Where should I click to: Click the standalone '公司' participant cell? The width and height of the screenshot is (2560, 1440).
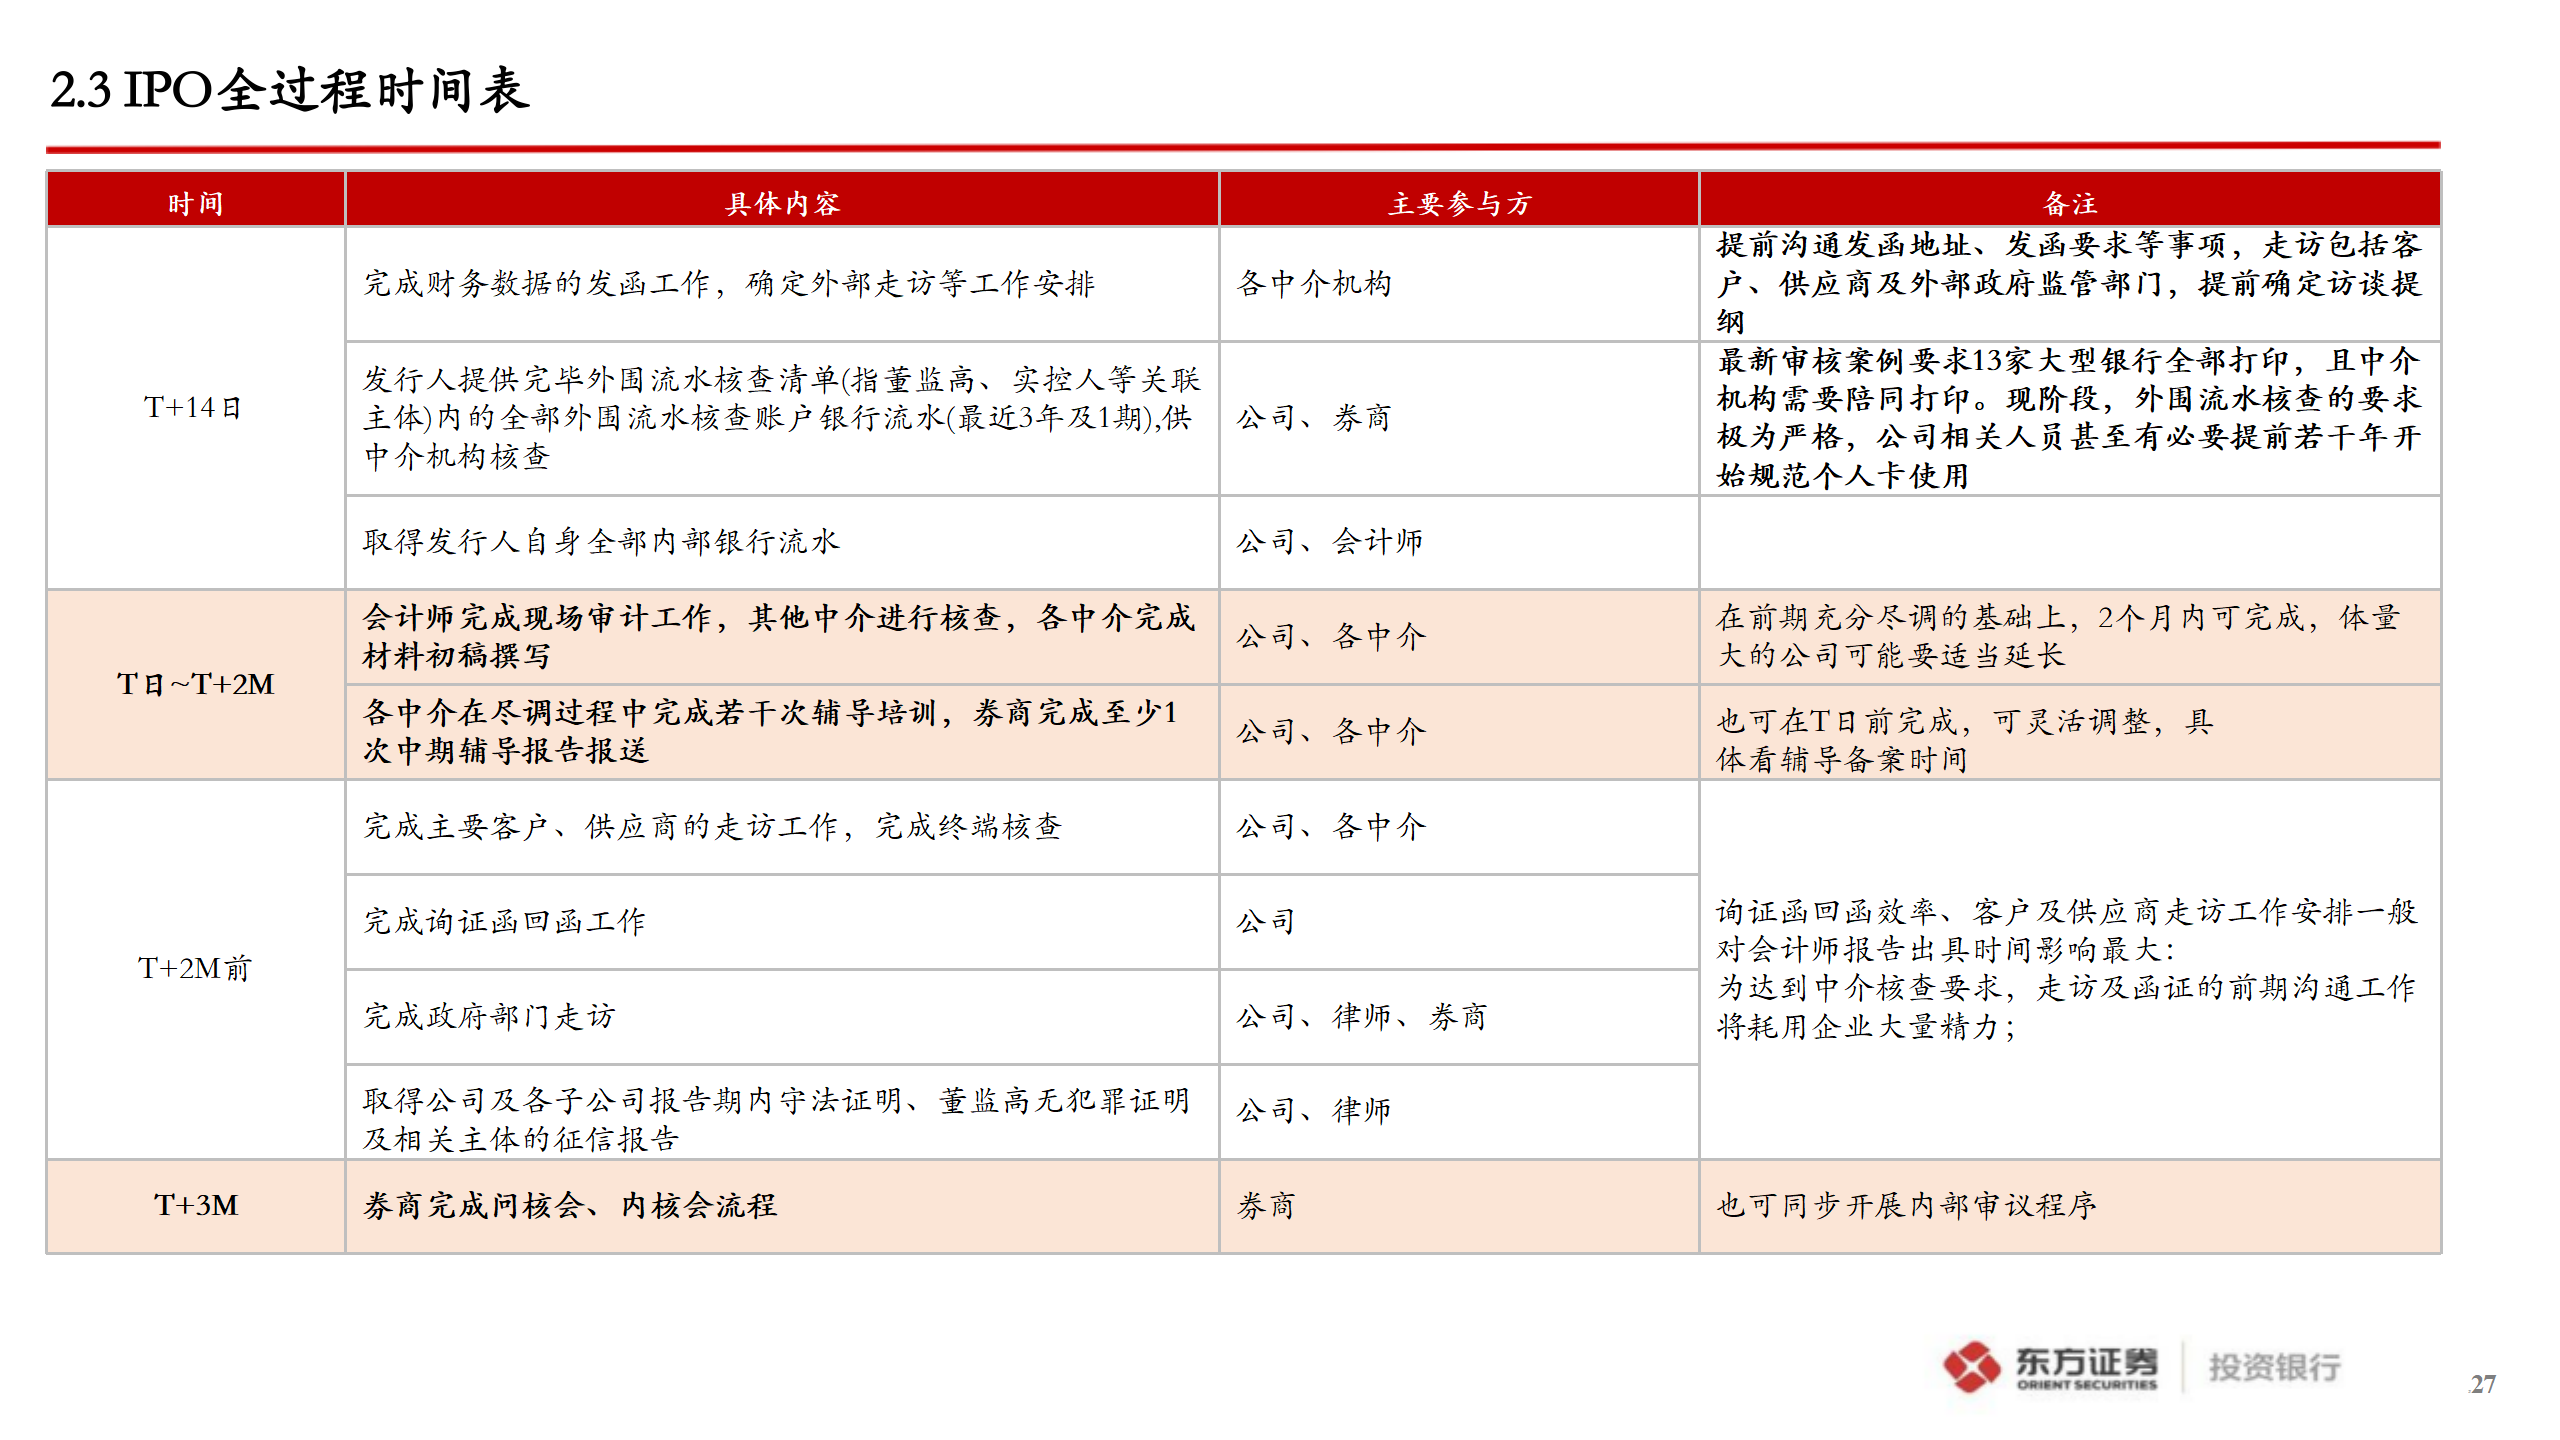coord(1459,922)
